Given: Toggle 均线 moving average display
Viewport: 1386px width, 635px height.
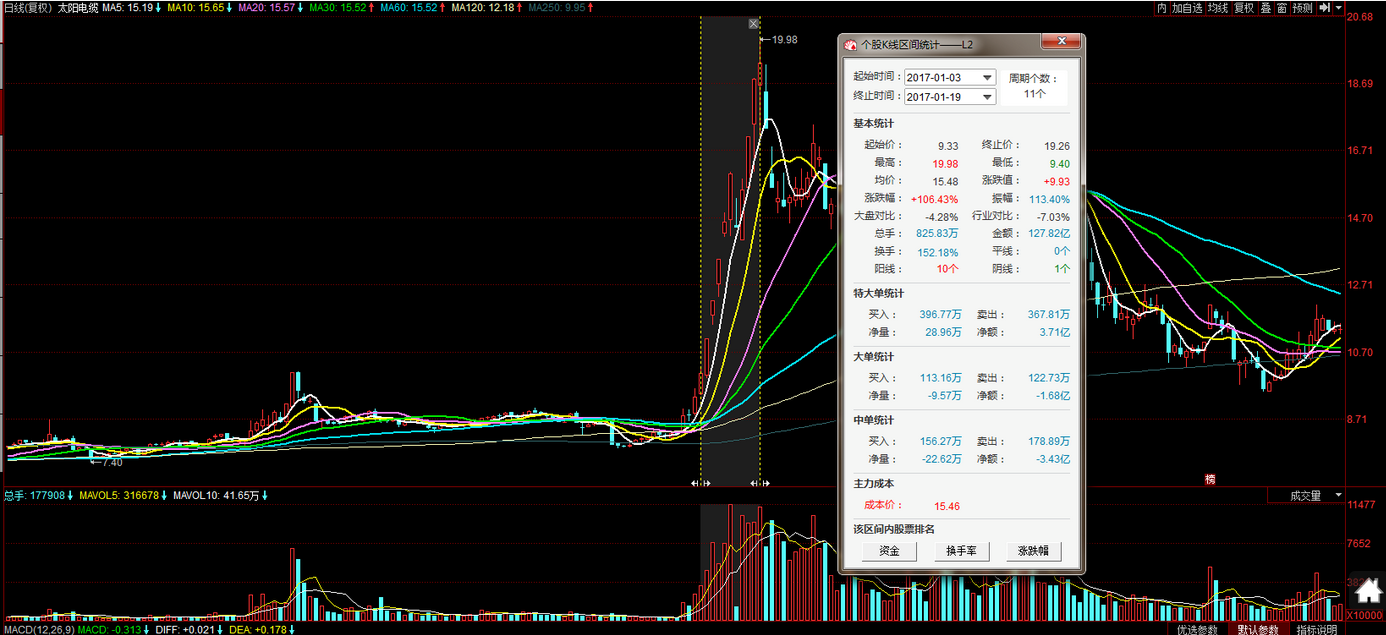Looking at the screenshot, I should click(x=1217, y=8).
